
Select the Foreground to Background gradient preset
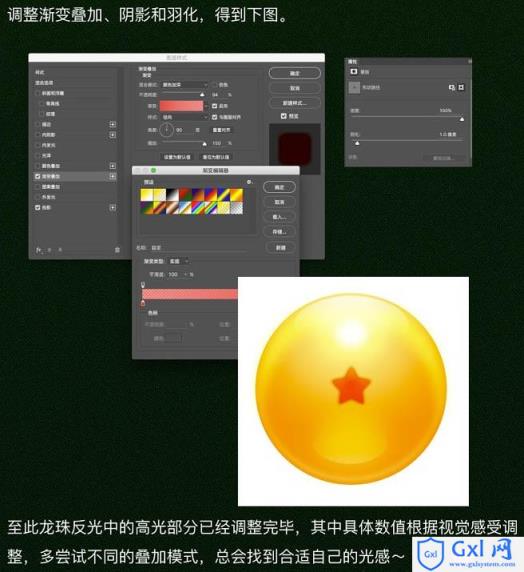(147, 194)
